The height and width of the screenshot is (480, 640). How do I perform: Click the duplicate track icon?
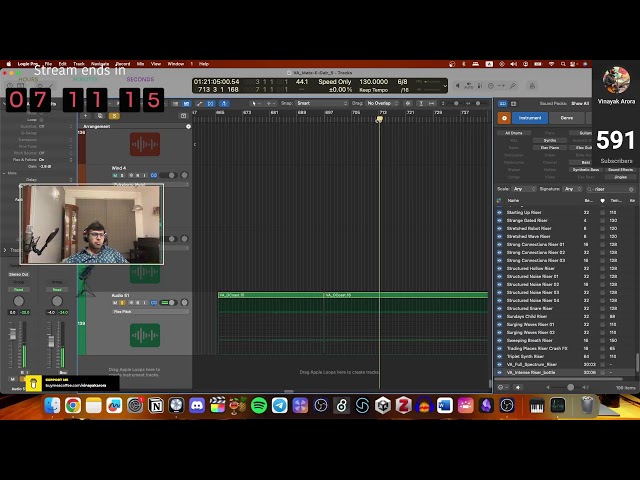click(x=100, y=116)
